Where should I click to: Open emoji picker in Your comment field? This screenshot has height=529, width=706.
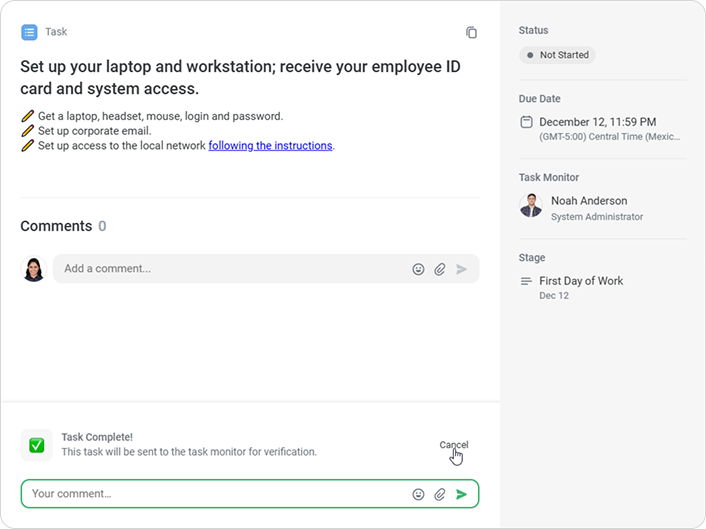pyautogui.click(x=418, y=494)
